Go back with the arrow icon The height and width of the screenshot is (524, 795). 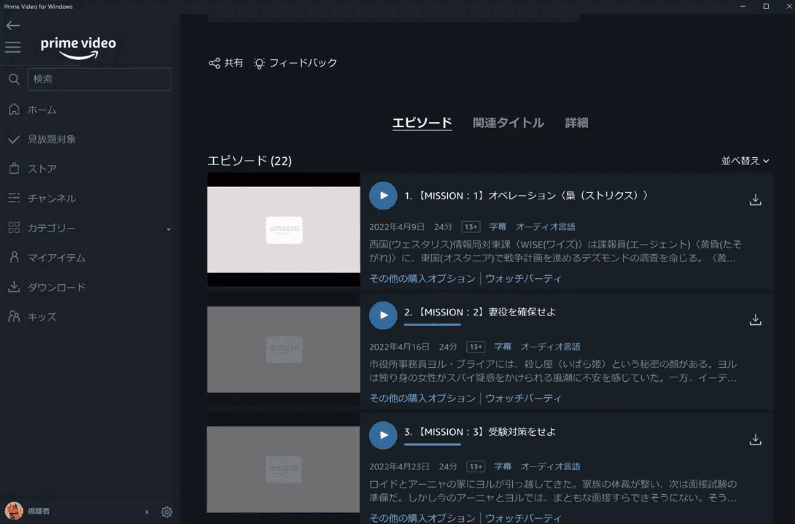pyautogui.click(x=13, y=25)
